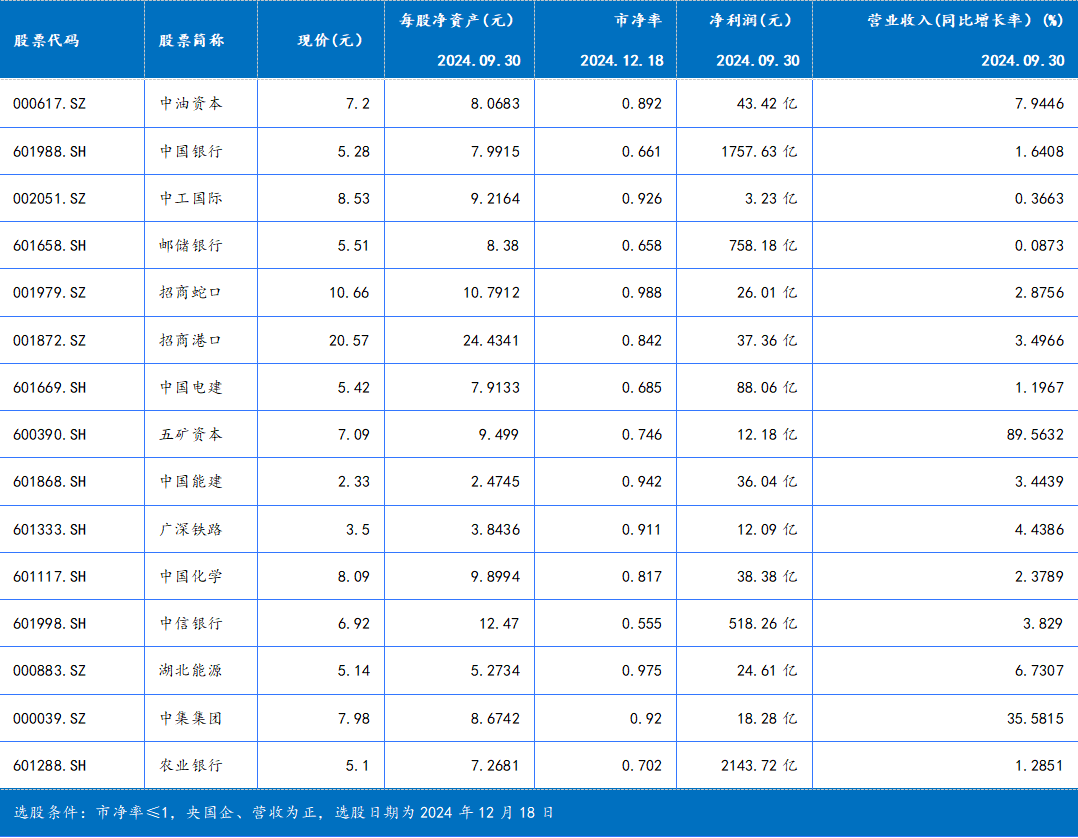Select 湖北能源 stock name cell
This screenshot has width=1078, height=838.
coord(191,671)
